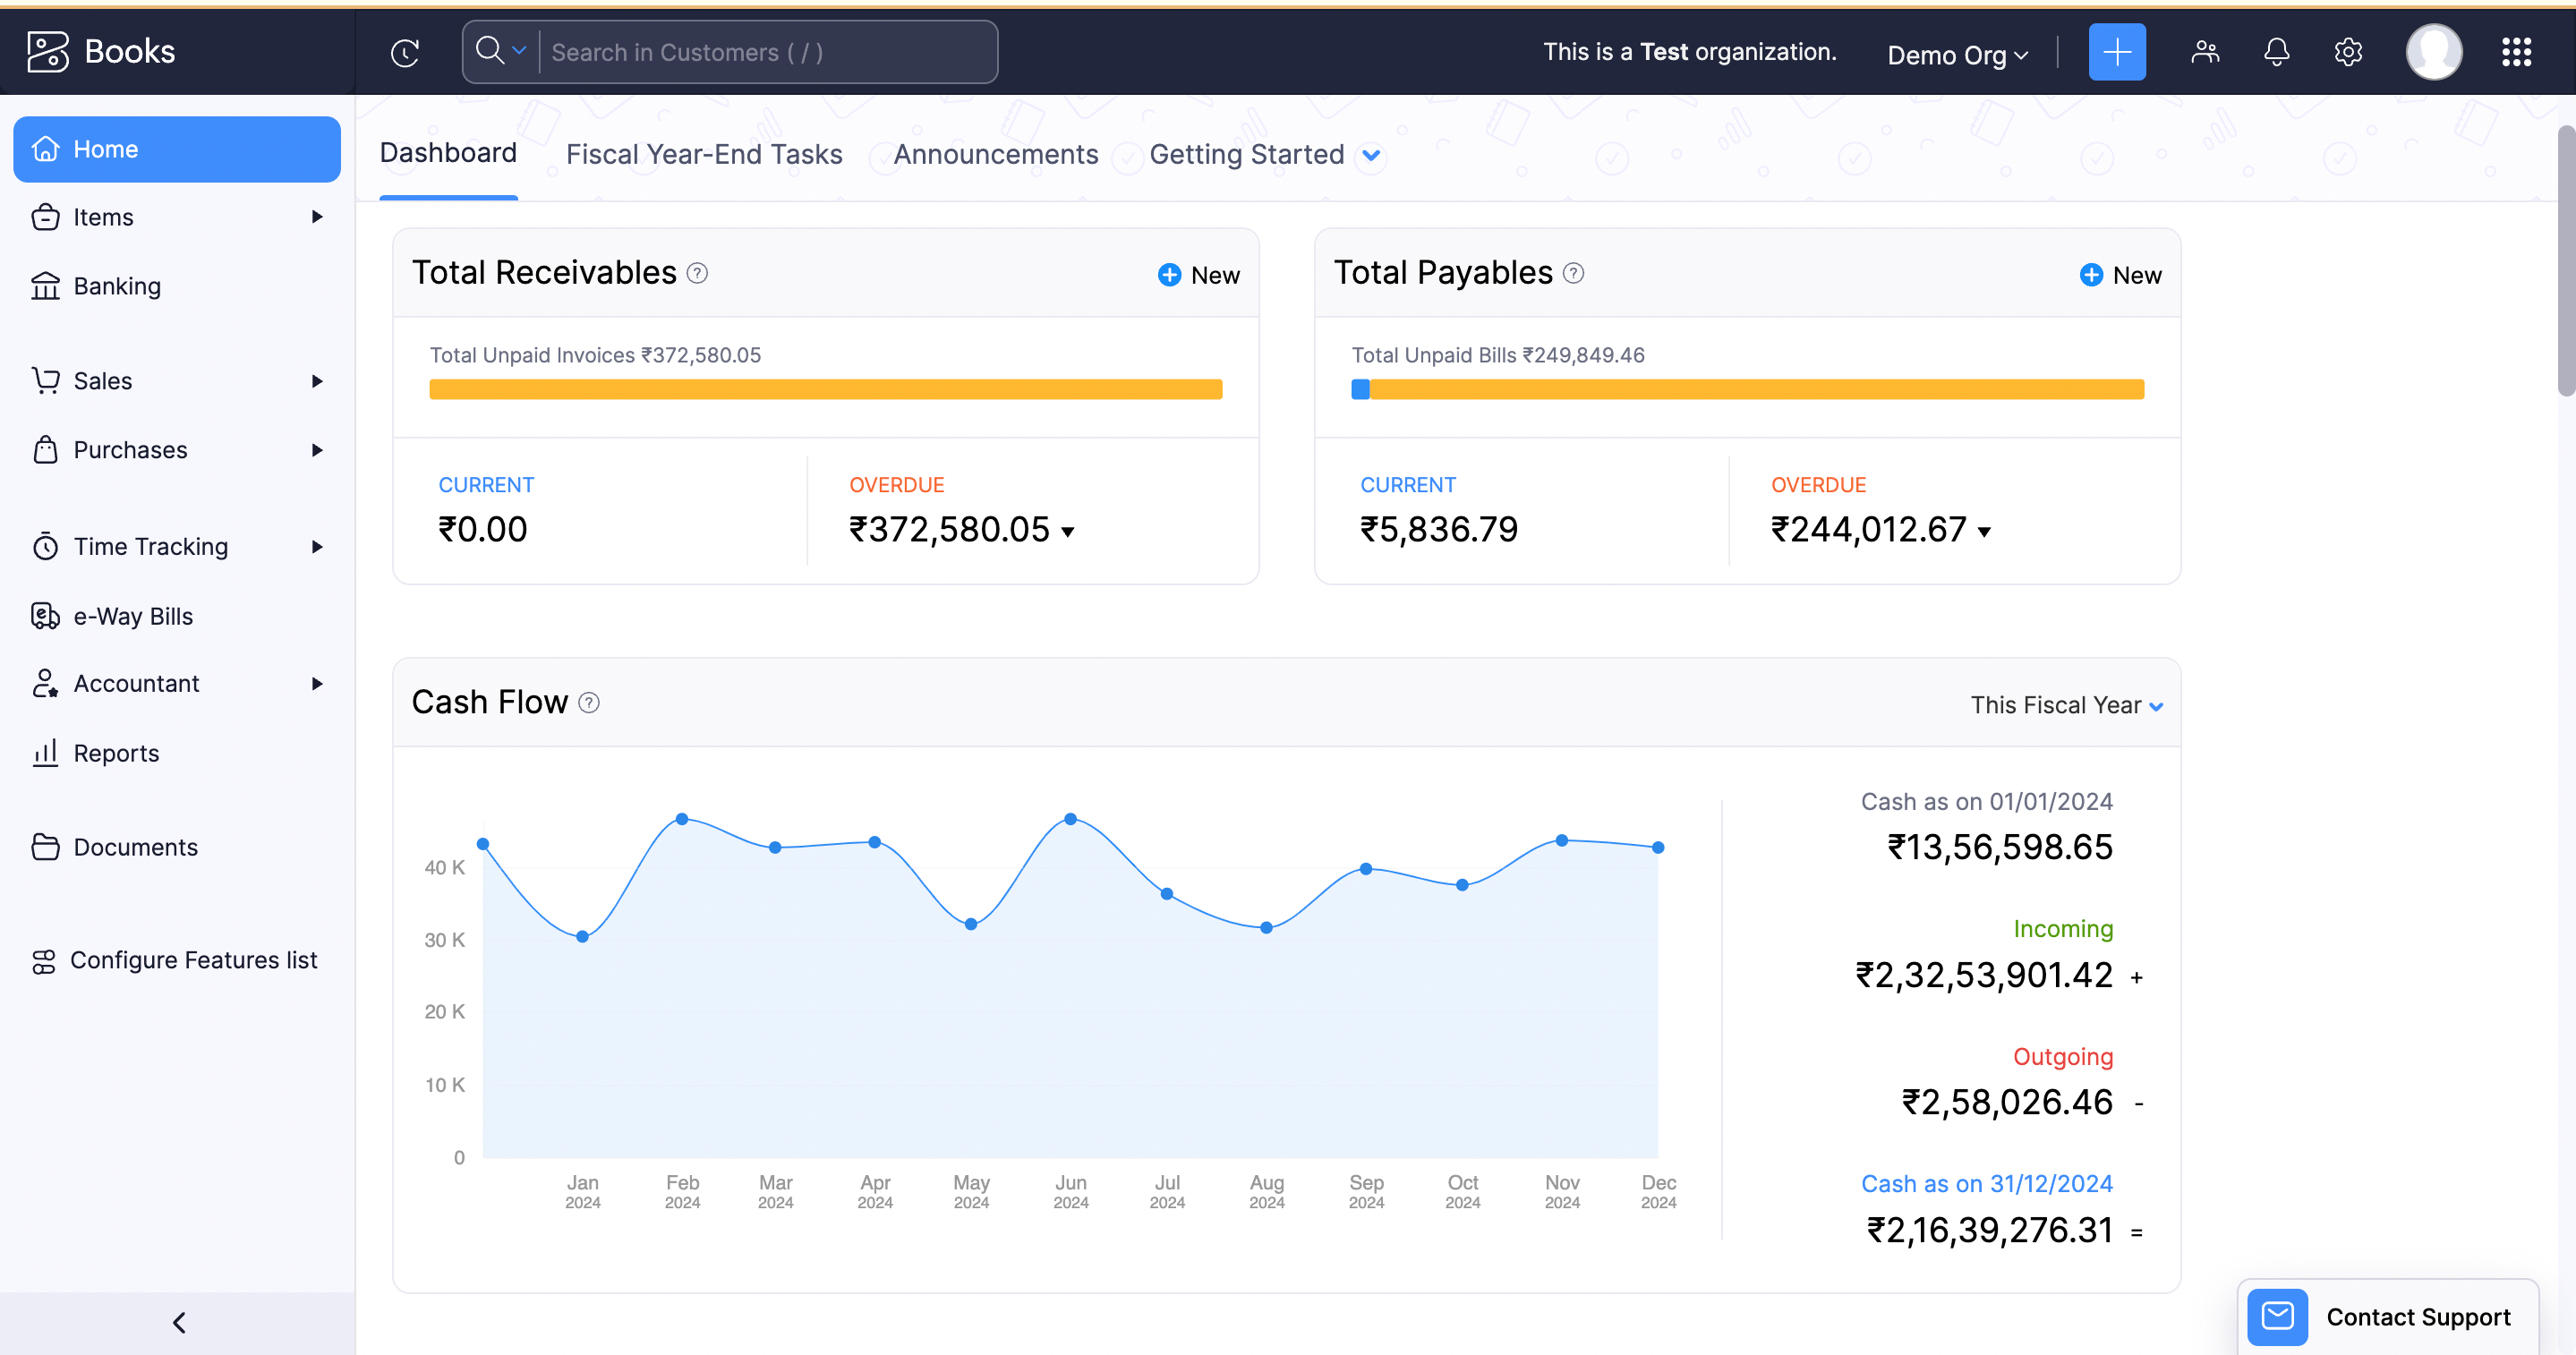The width and height of the screenshot is (2576, 1355).
Task: Create a new invoice via Receivables New
Action: click(1197, 273)
